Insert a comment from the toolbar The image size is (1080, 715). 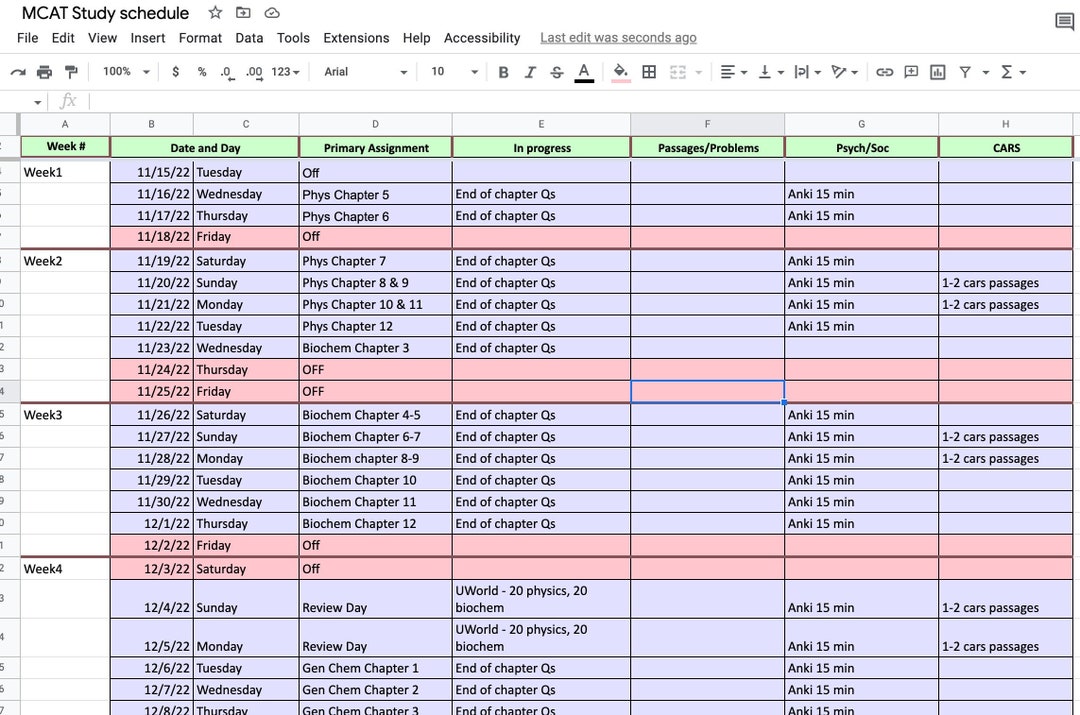tap(911, 71)
